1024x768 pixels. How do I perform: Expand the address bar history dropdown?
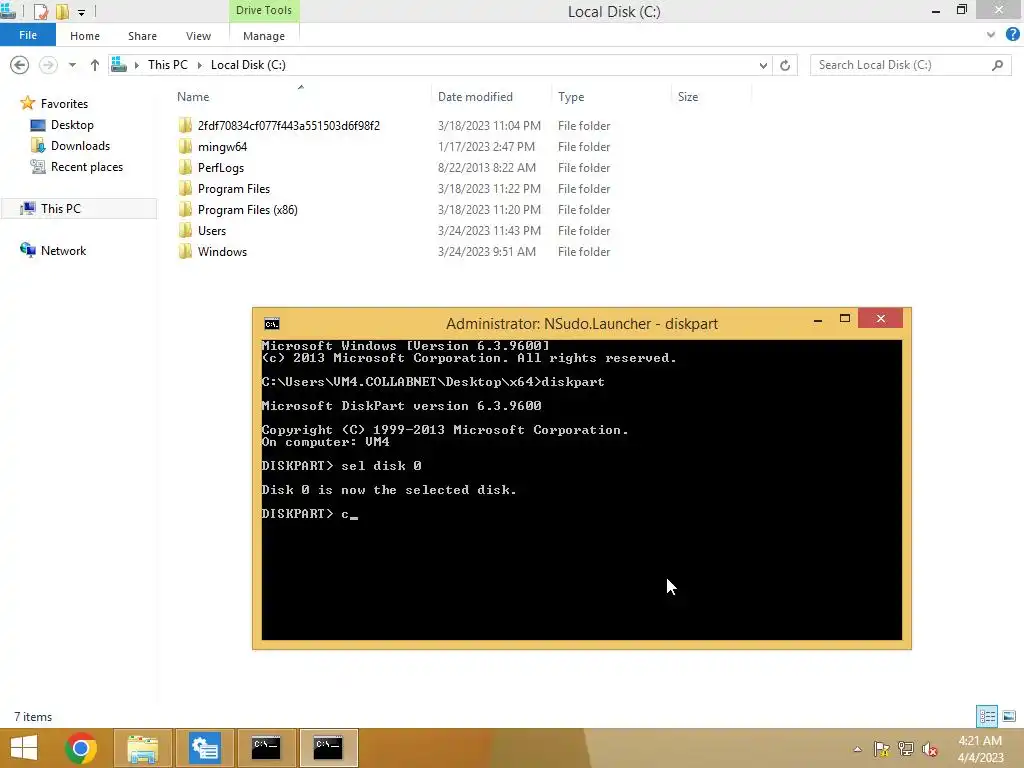(x=763, y=65)
